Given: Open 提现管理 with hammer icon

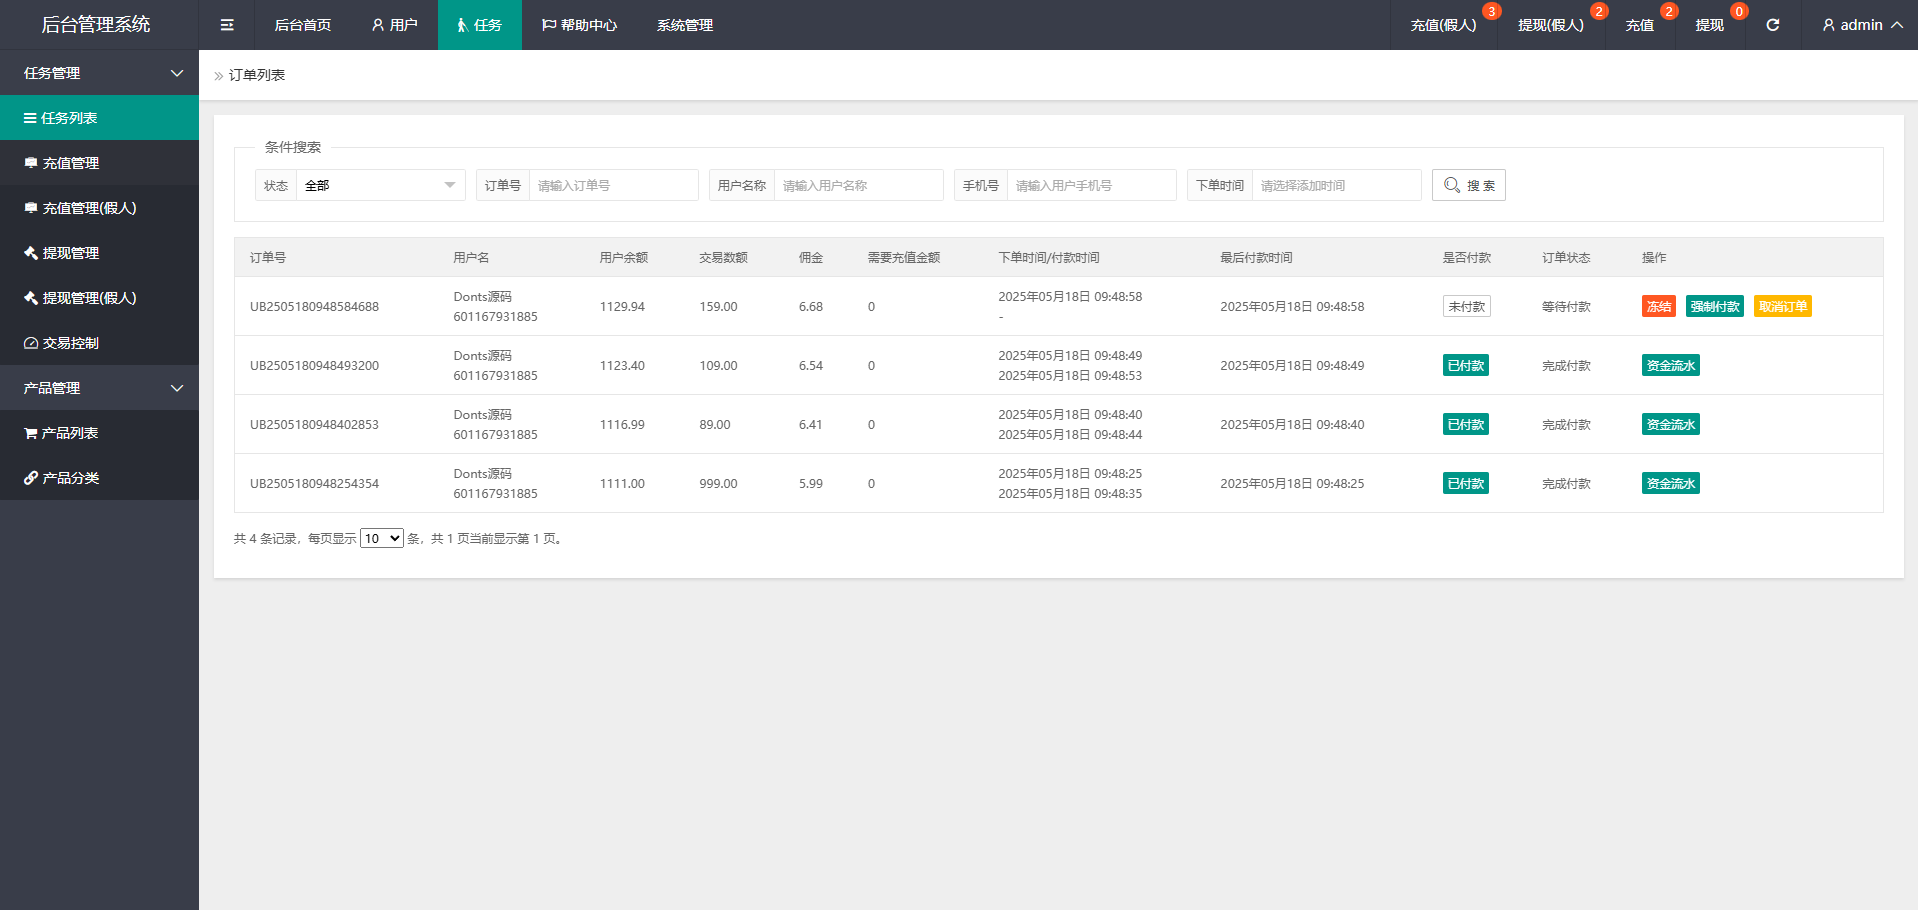Looking at the screenshot, I should pyautogui.click(x=70, y=253).
